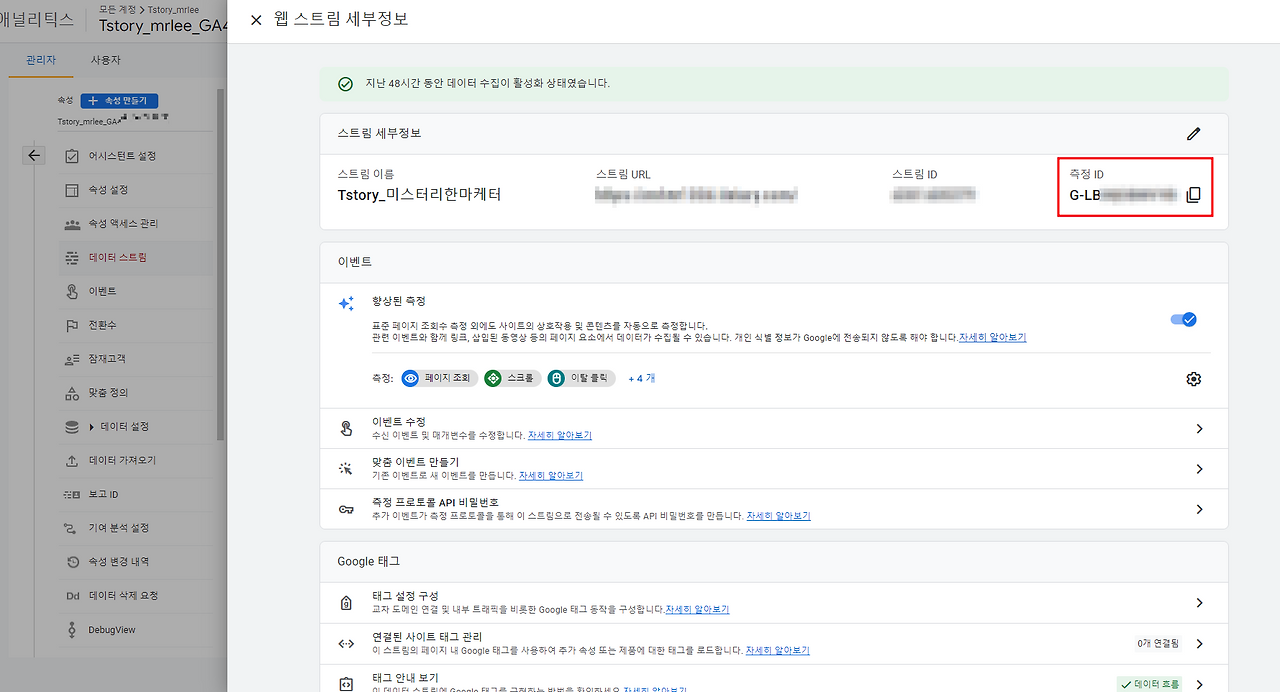The image size is (1280, 692).
Task: Click the 속성 만들기 button
Action: [119, 100]
